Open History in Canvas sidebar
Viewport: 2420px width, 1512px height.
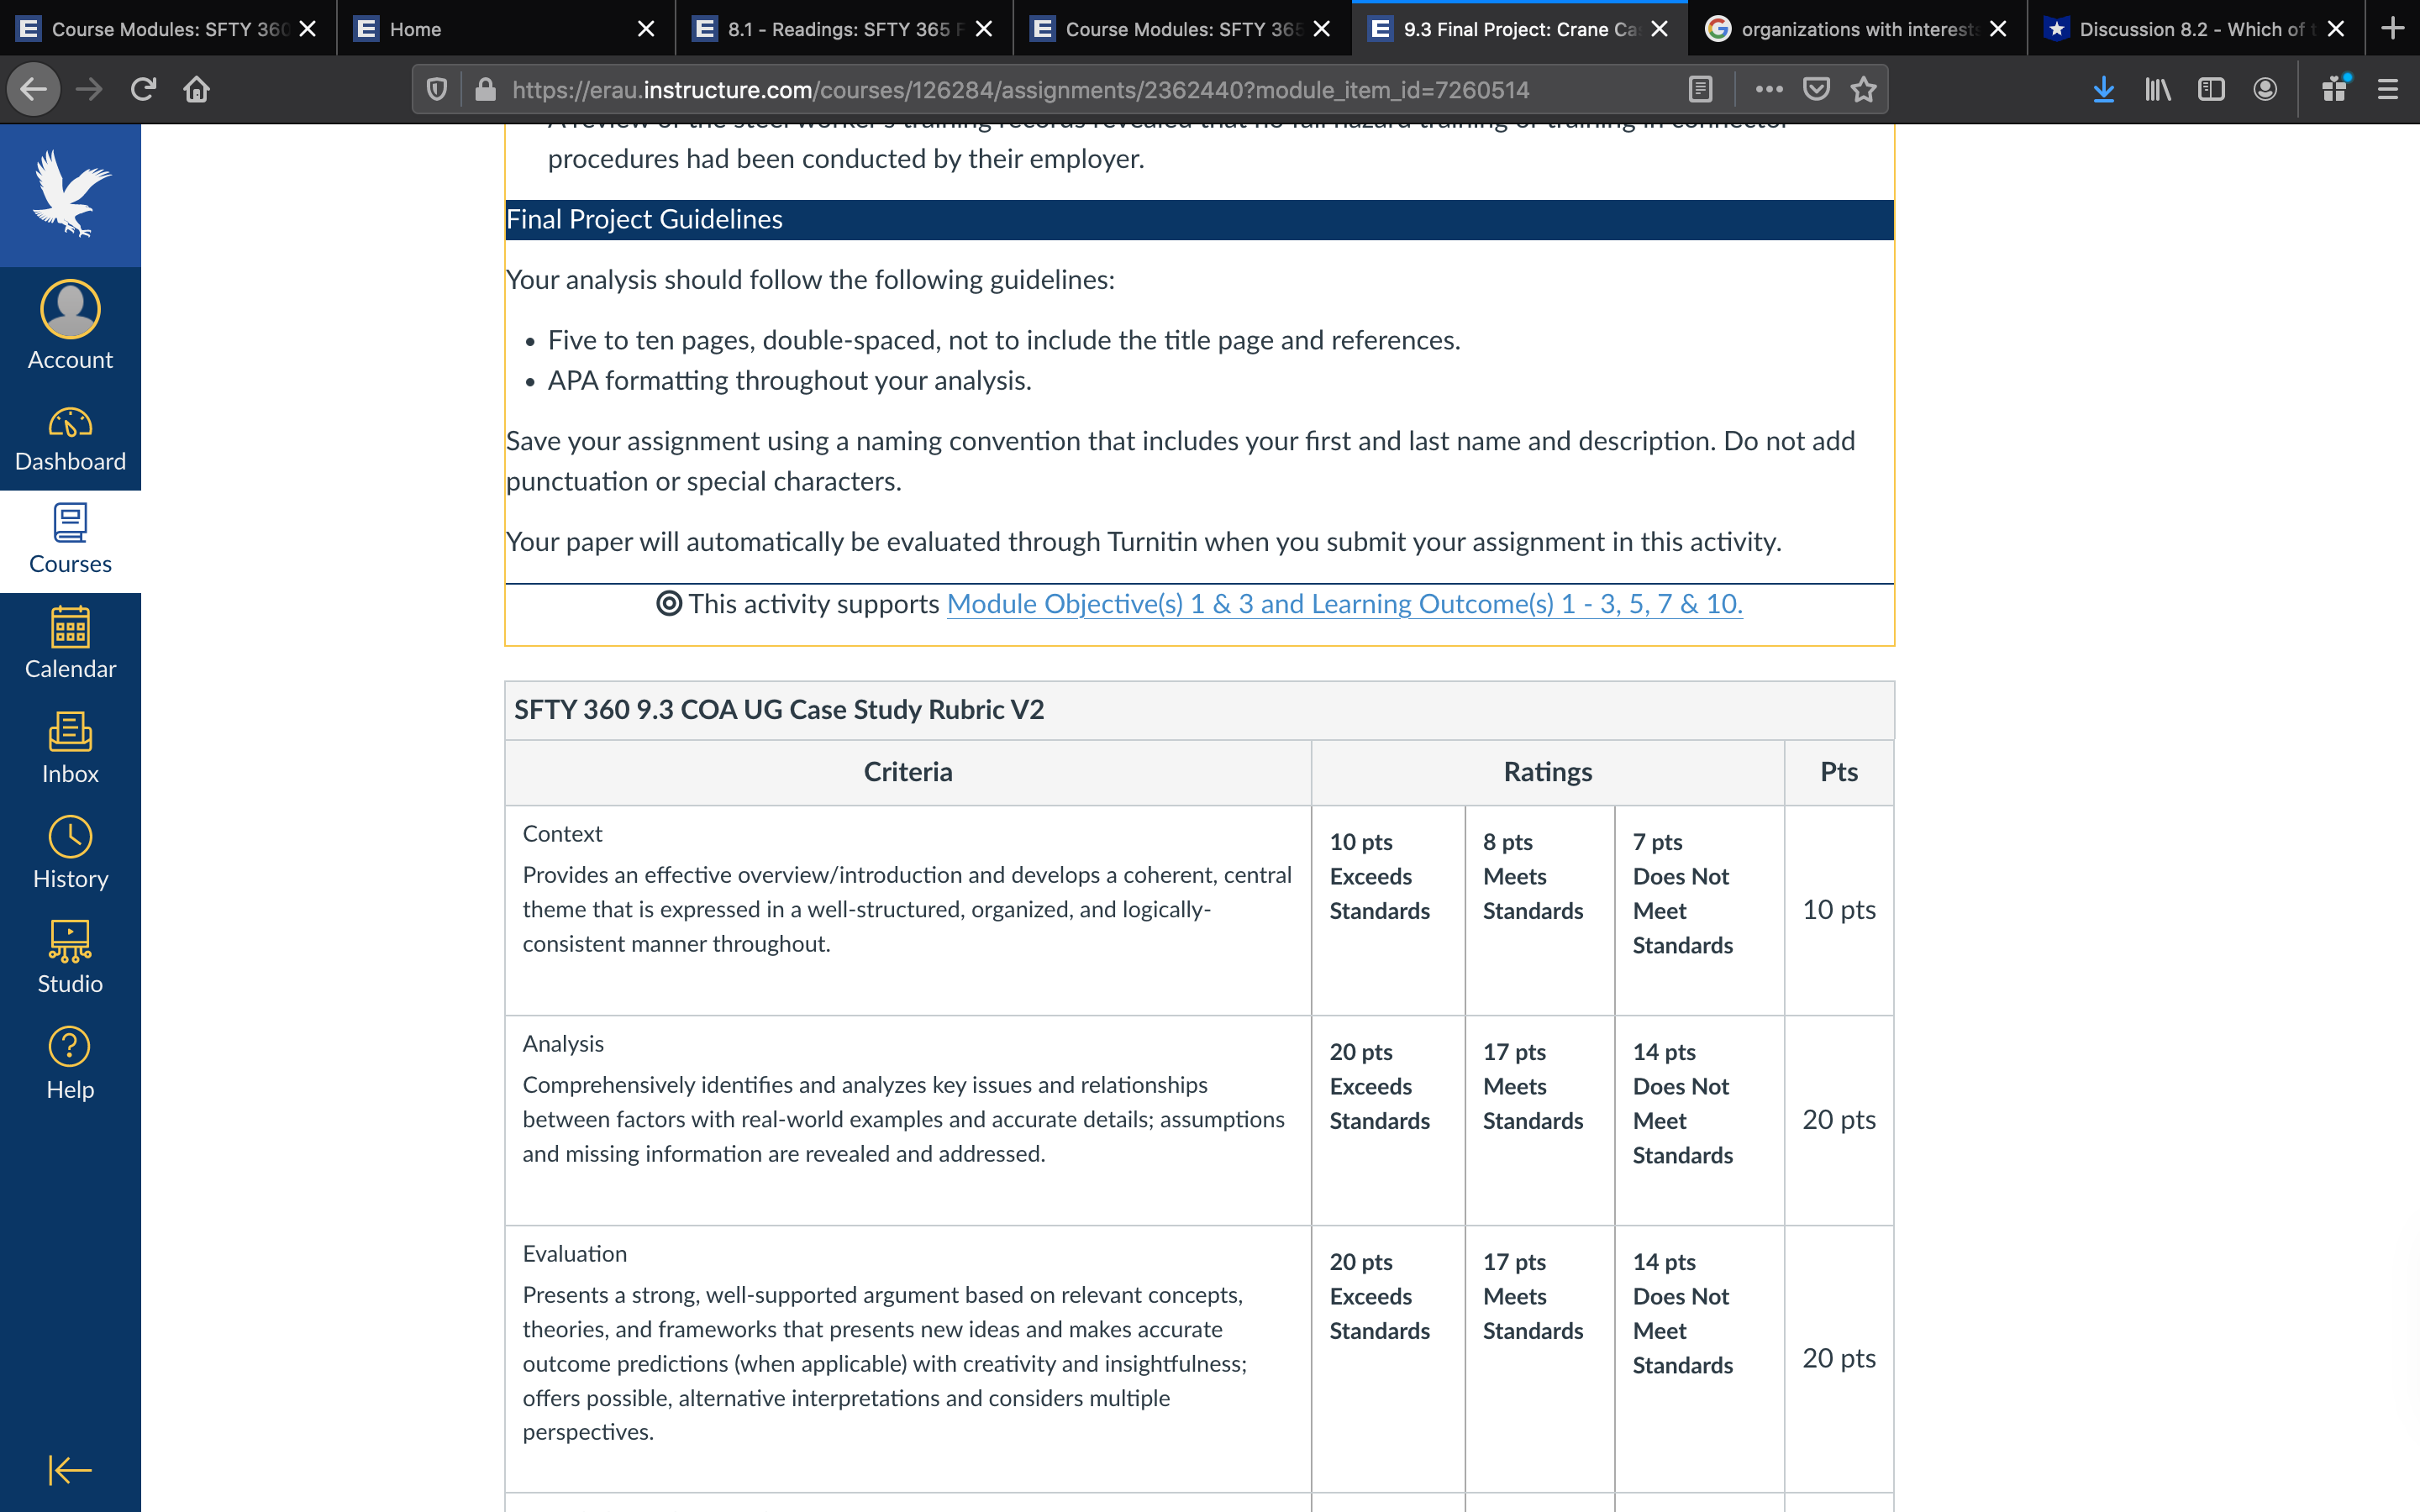[x=70, y=854]
